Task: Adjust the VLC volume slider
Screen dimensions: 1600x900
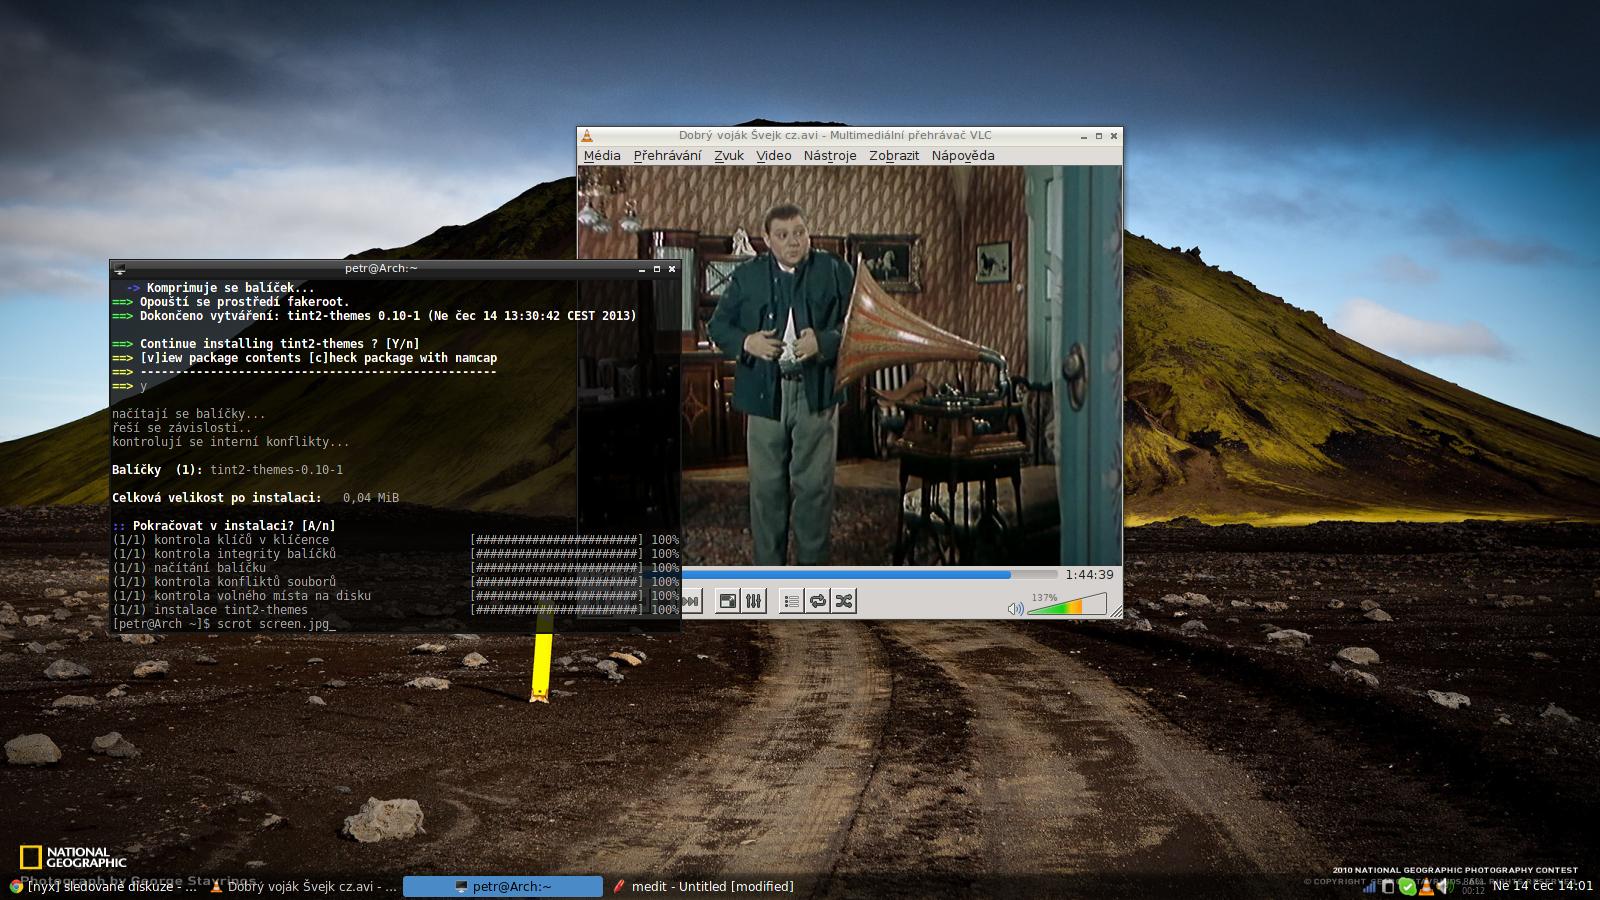Action: click(1066, 606)
